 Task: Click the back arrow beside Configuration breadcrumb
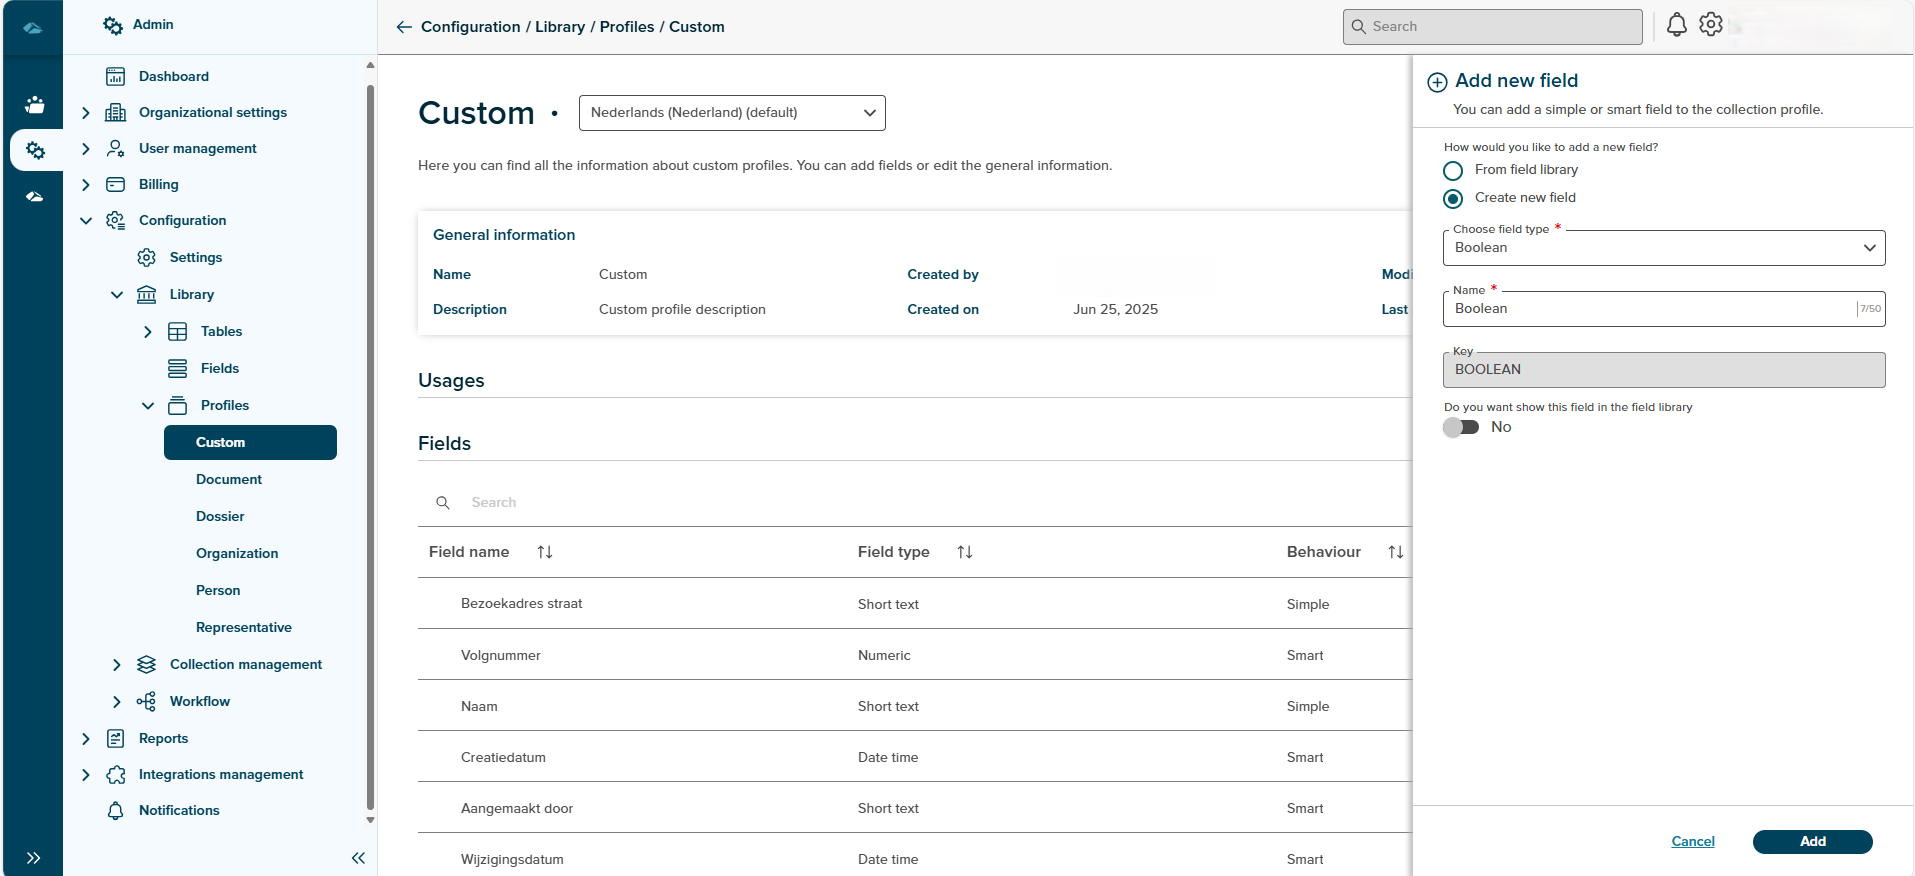pos(404,27)
